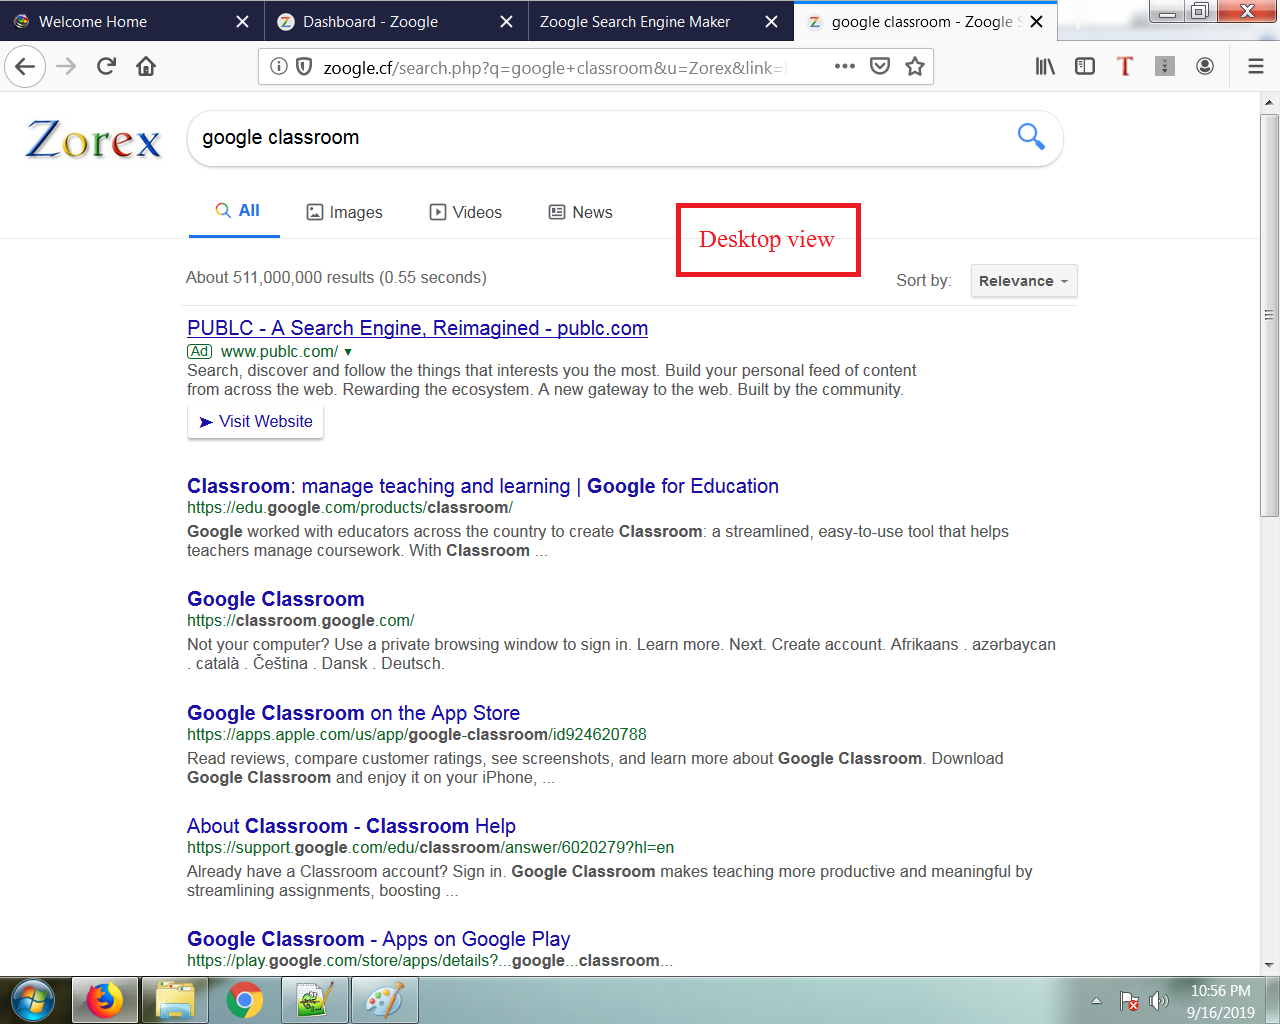This screenshot has width=1280, height=1024.
Task: Open page actions three-dot menu
Action: (845, 67)
